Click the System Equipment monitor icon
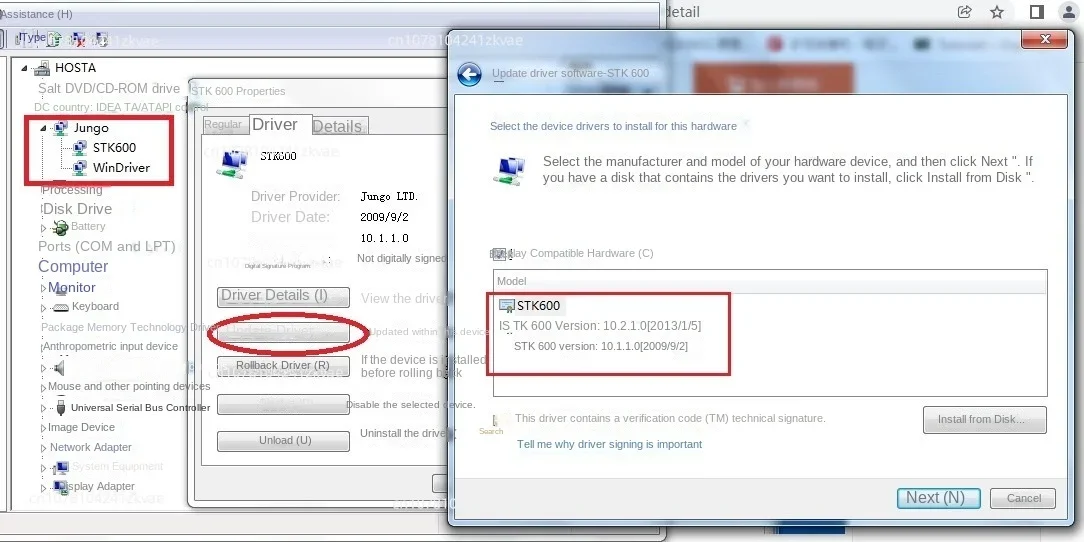The image size is (1084, 542). (61, 467)
